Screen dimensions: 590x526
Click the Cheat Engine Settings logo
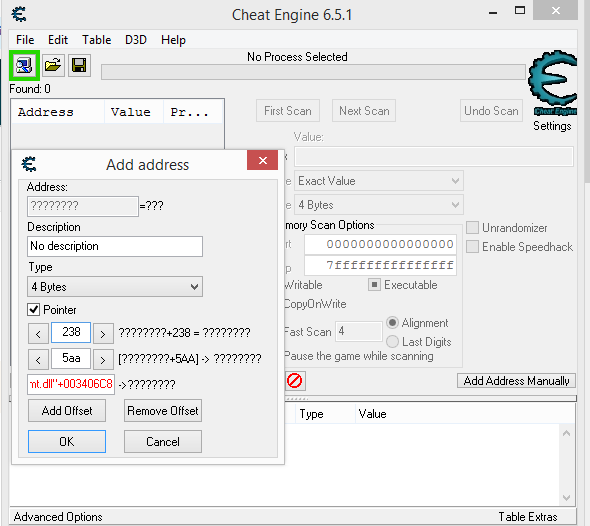tap(552, 83)
